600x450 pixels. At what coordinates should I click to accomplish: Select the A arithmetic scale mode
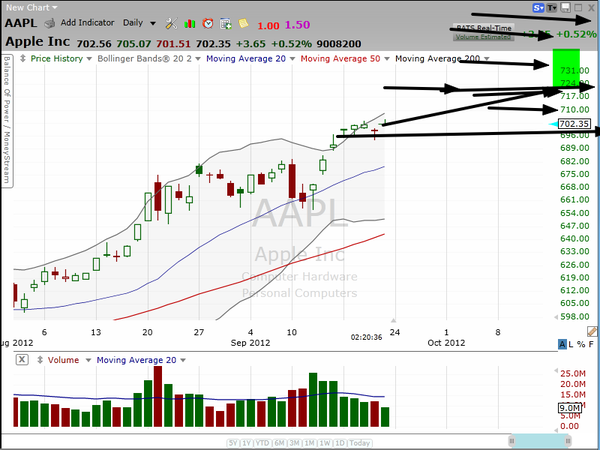tap(562, 344)
